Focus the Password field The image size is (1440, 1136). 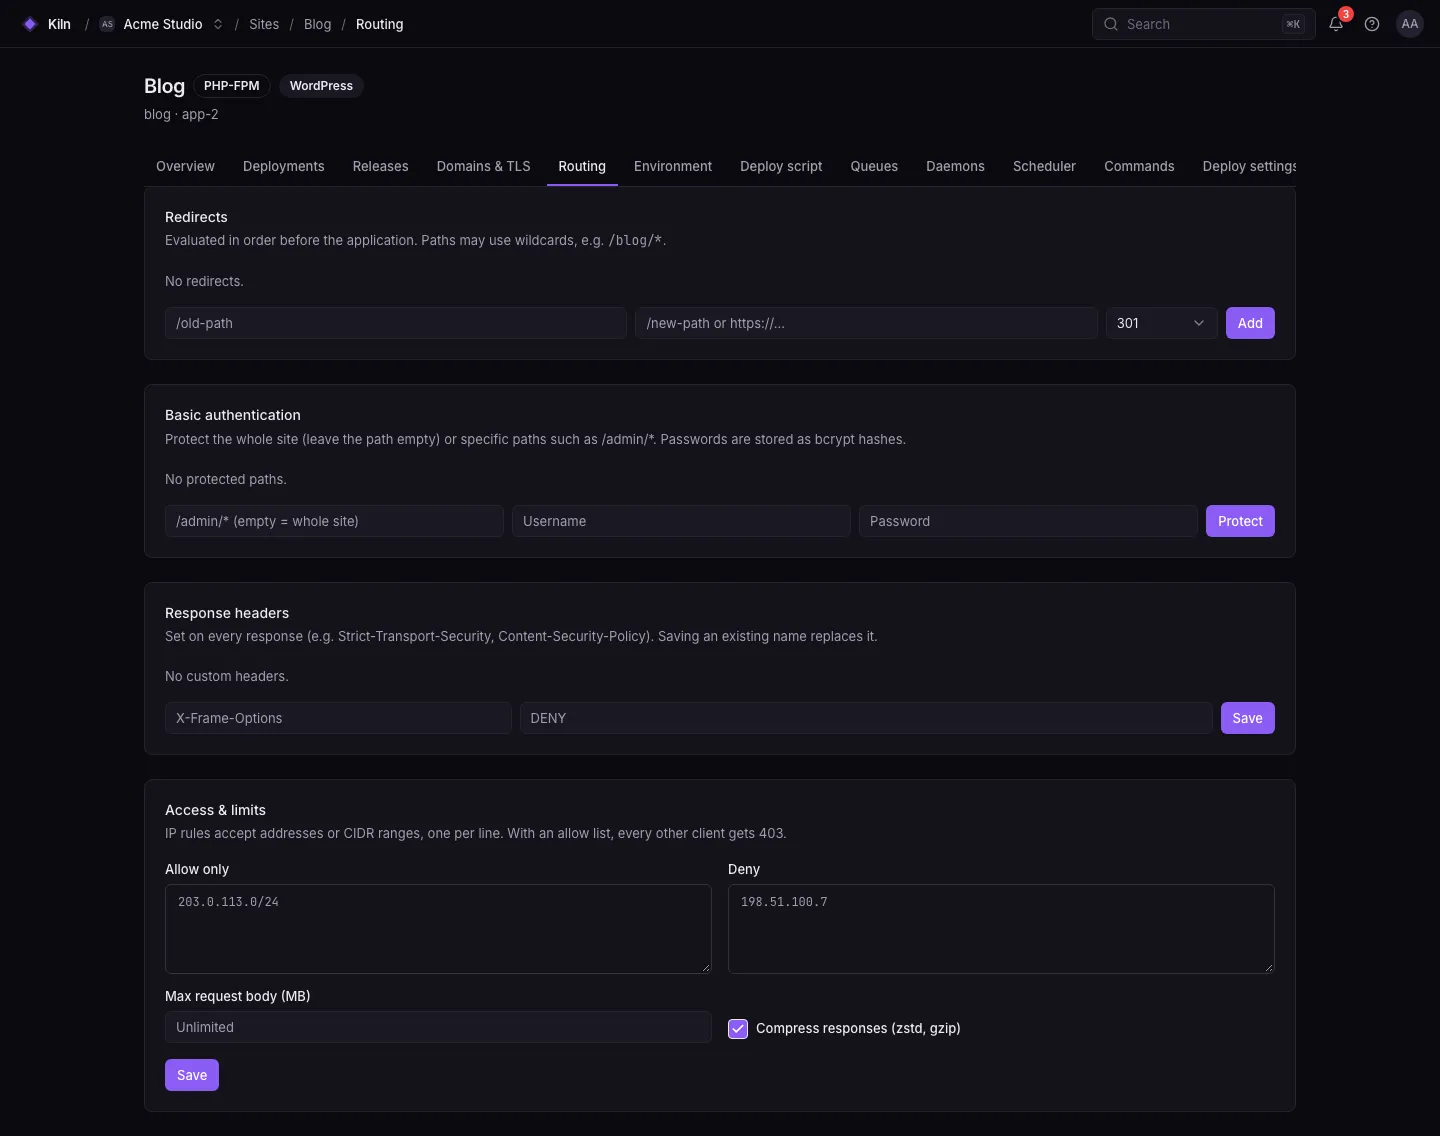(1028, 521)
